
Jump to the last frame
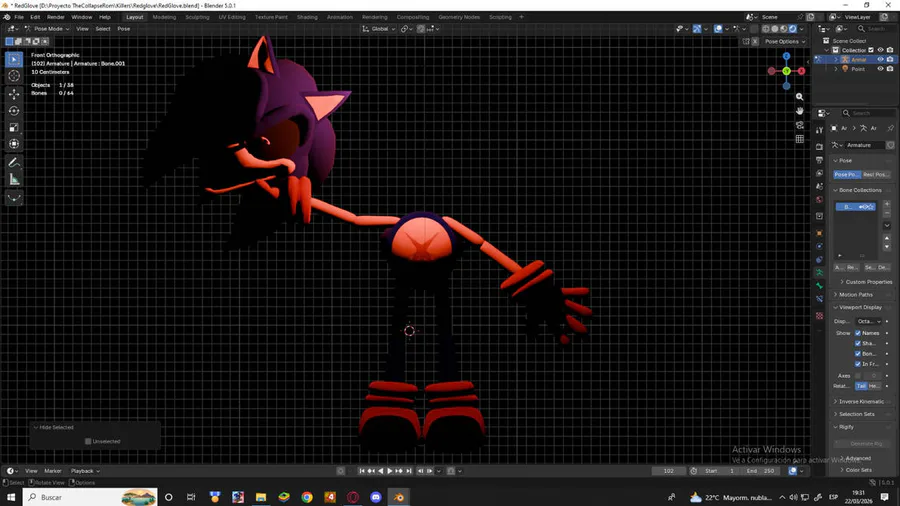pyautogui.click(x=409, y=471)
